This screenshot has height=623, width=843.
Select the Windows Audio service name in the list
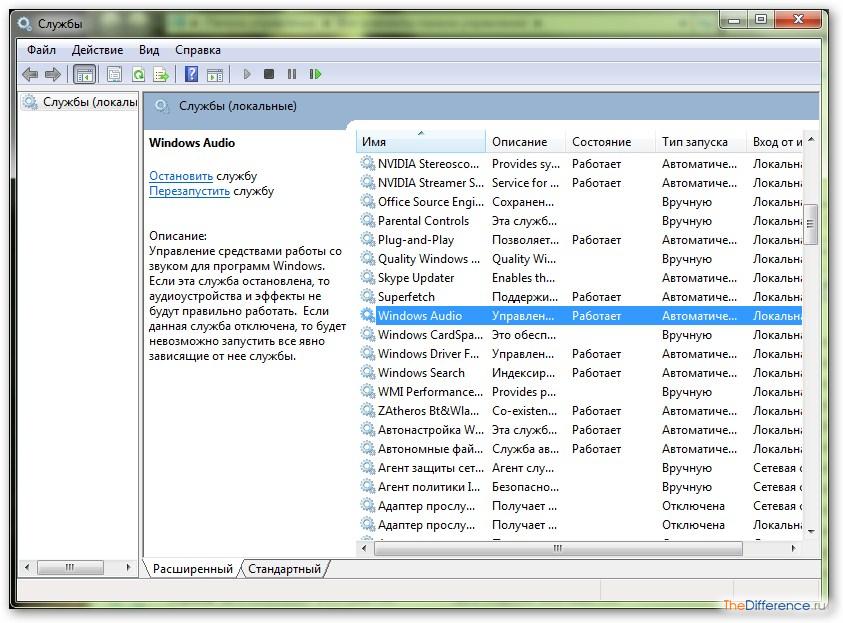pyautogui.click(x=420, y=316)
